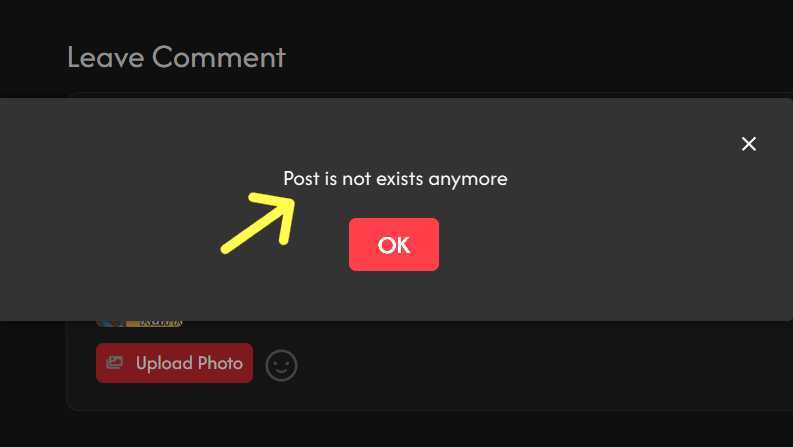This screenshot has width=793, height=447.
Task: Click the Leave Comment heading
Action: [176, 57]
